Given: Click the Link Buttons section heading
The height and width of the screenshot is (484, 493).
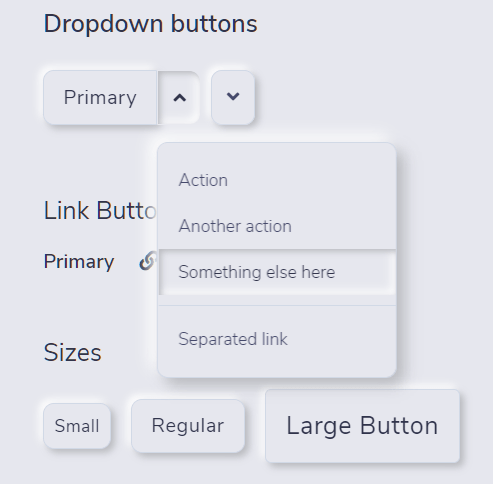Looking at the screenshot, I should (x=100, y=211).
